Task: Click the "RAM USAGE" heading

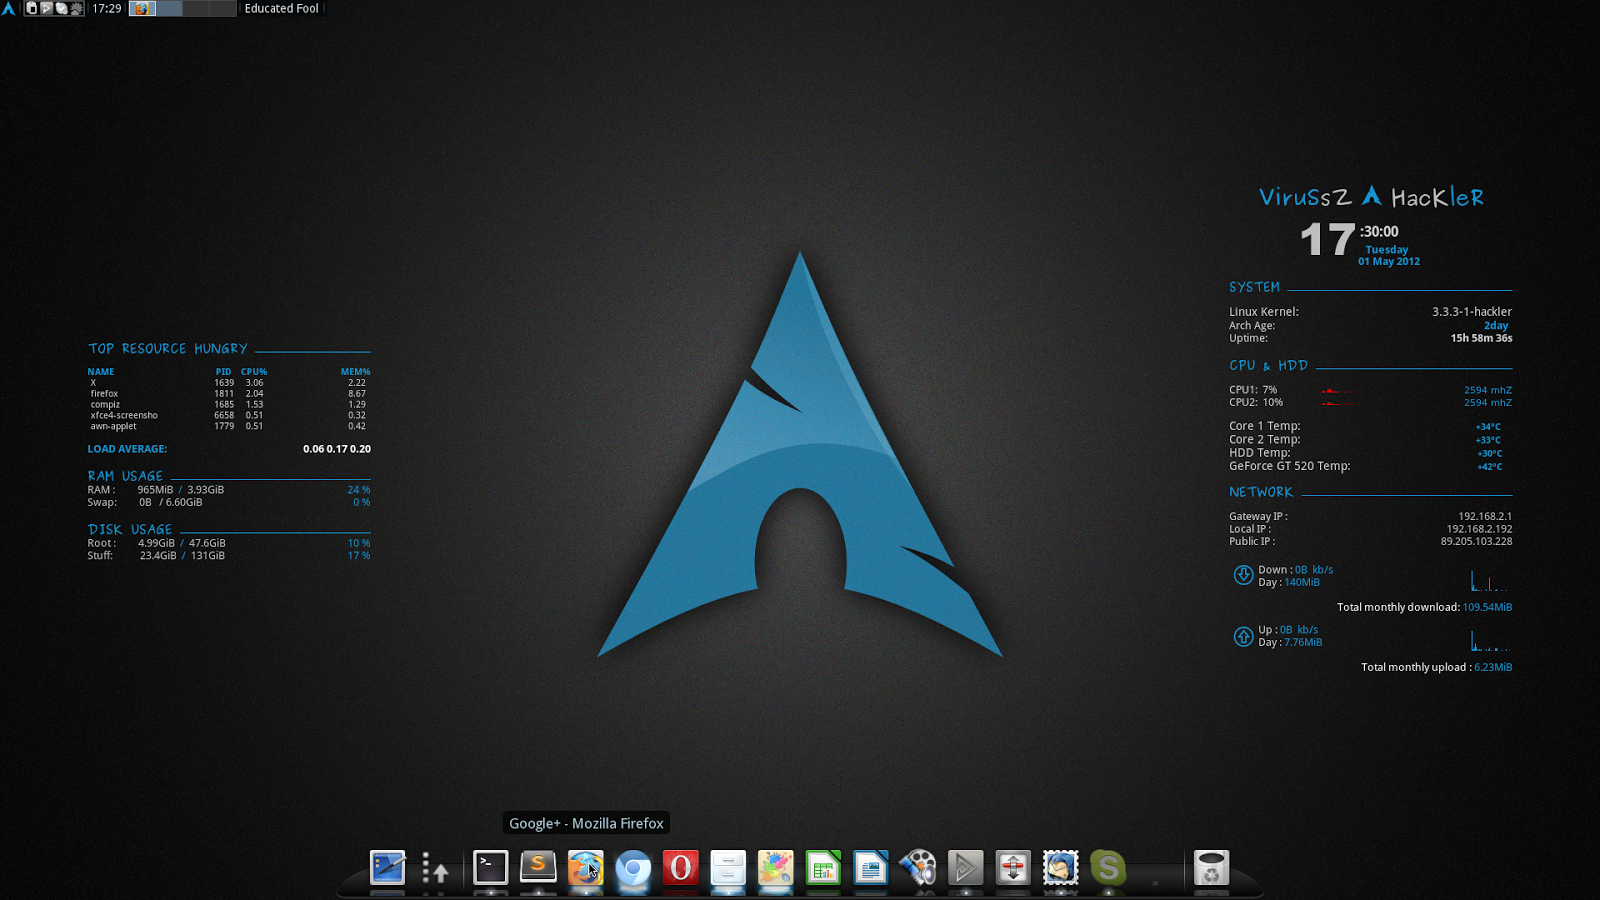Action: [125, 476]
